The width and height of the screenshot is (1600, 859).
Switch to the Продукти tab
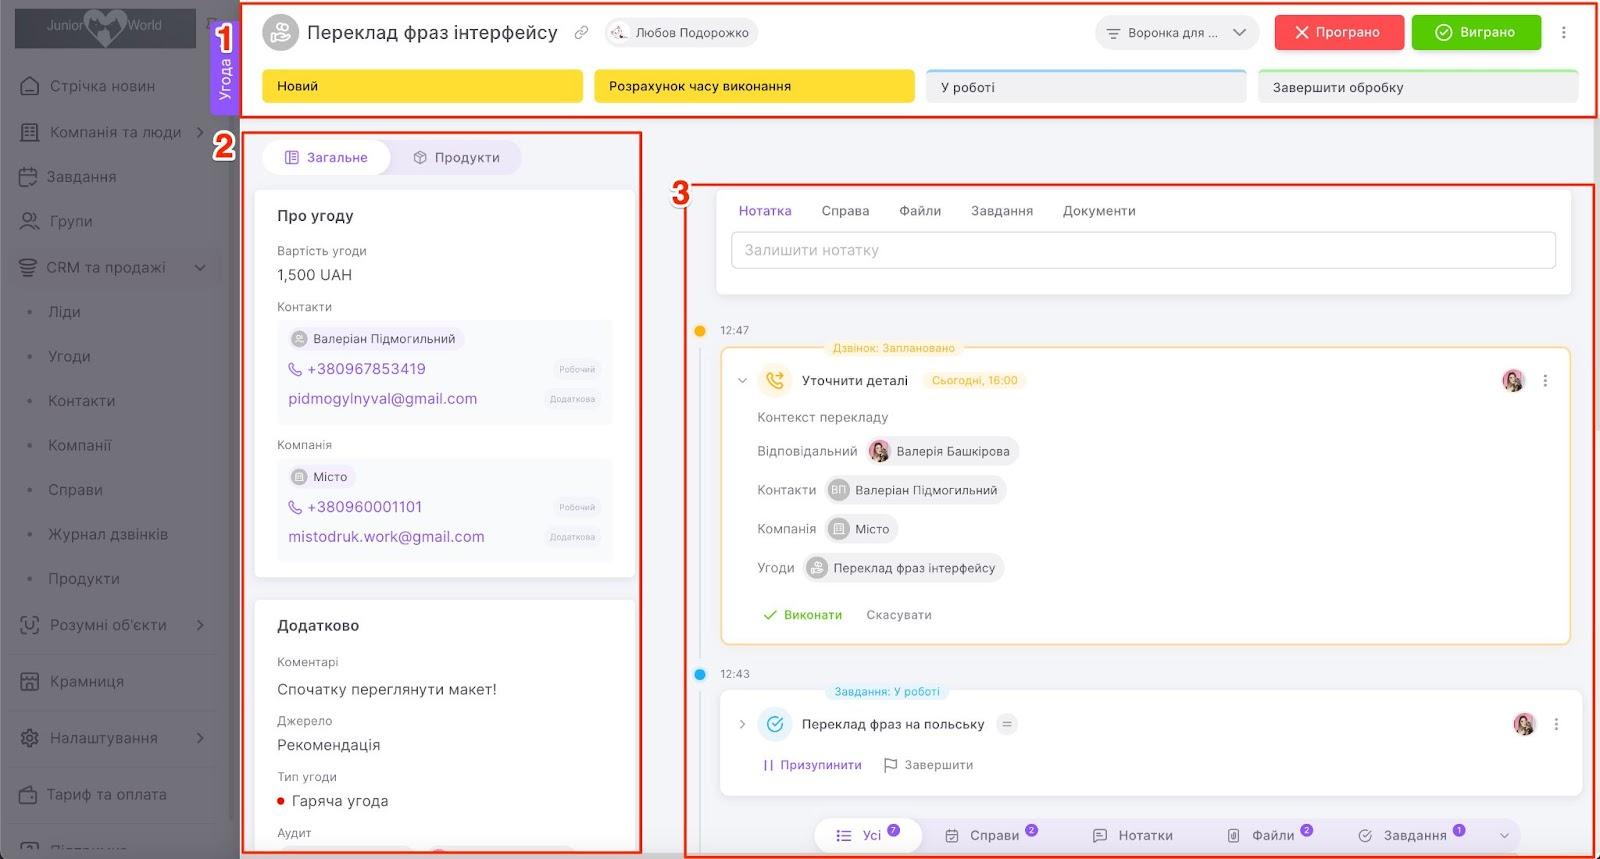(x=456, y=157)
